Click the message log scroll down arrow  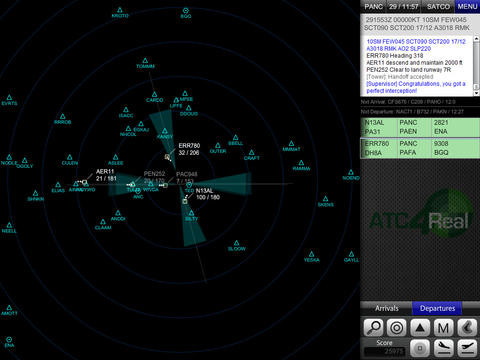[477, 93]
